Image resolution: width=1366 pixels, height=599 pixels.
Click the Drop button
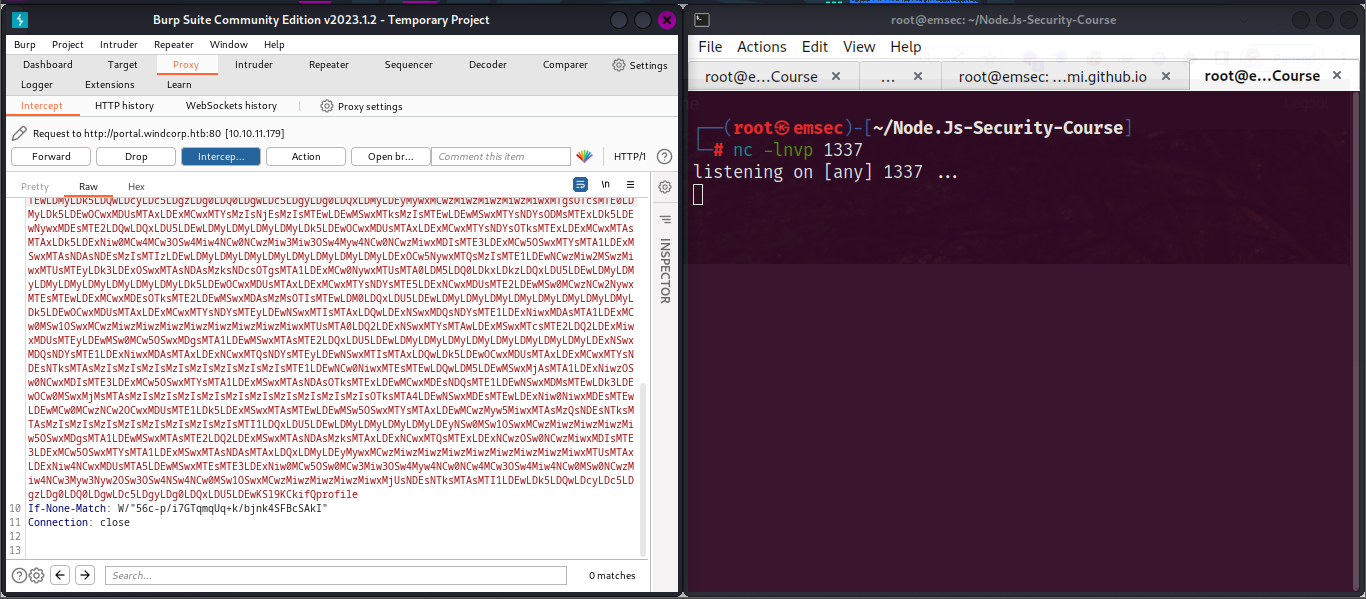tap(136, 157)
